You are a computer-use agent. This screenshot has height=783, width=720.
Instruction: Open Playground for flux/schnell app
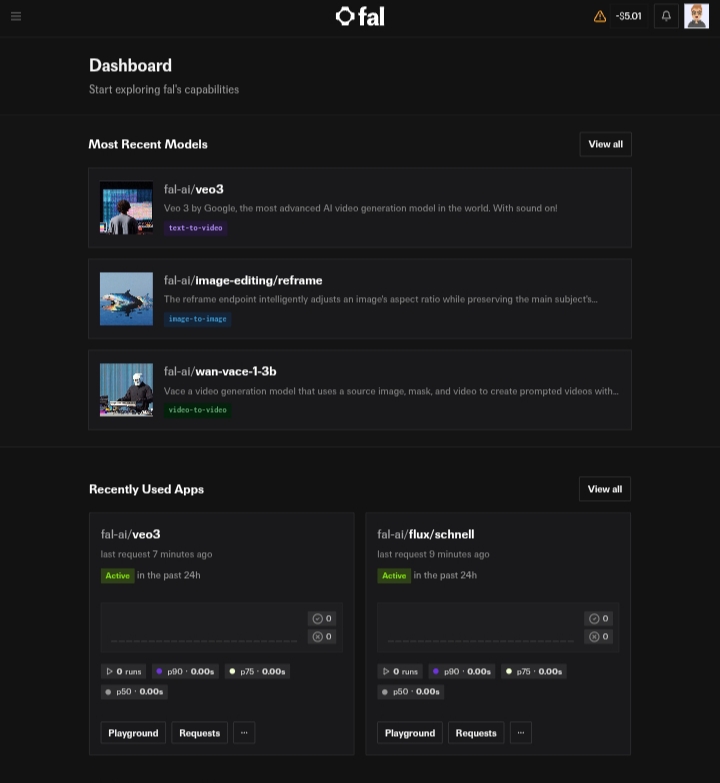(410, 733)
